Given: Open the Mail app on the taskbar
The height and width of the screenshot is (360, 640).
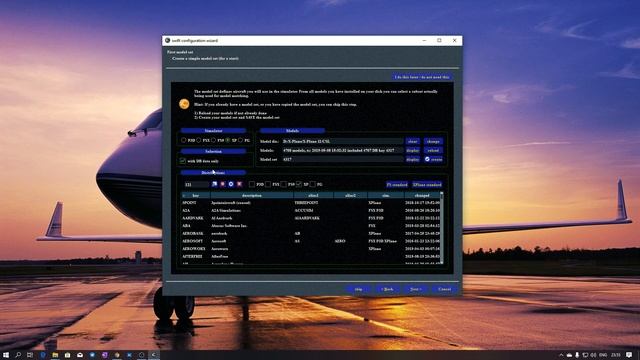Looking at the screenshot, I should pyautogui.click(x=80, y=355).
